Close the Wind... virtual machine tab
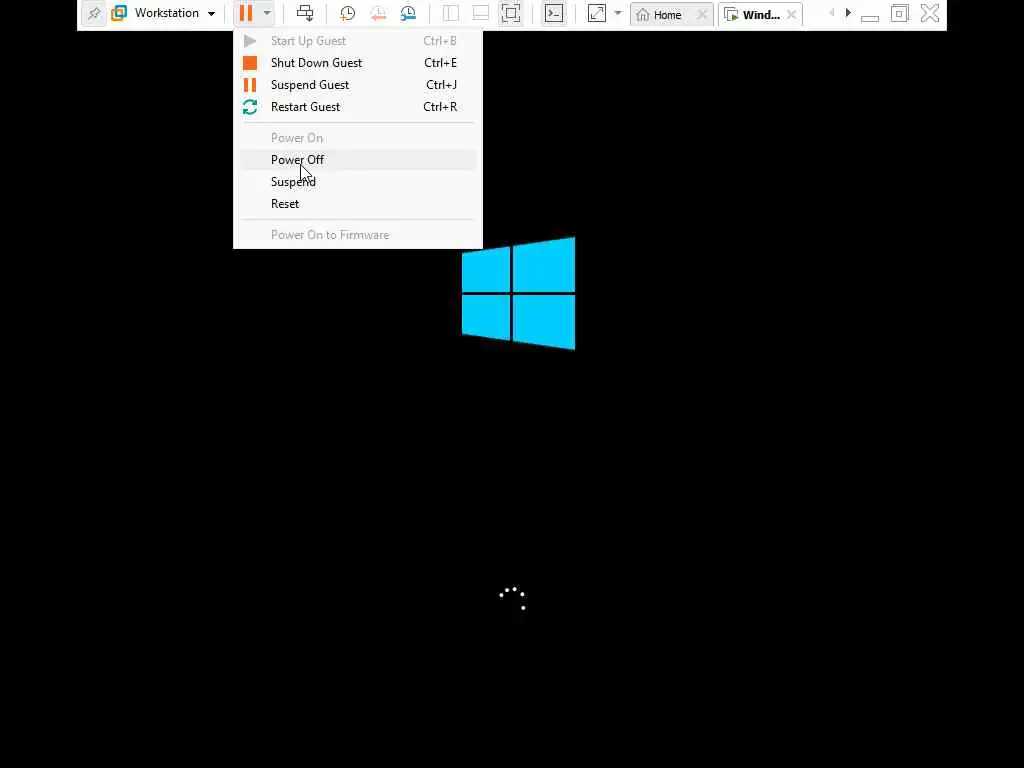This screenshot has width=1024, height=768. tap(792, 14)
